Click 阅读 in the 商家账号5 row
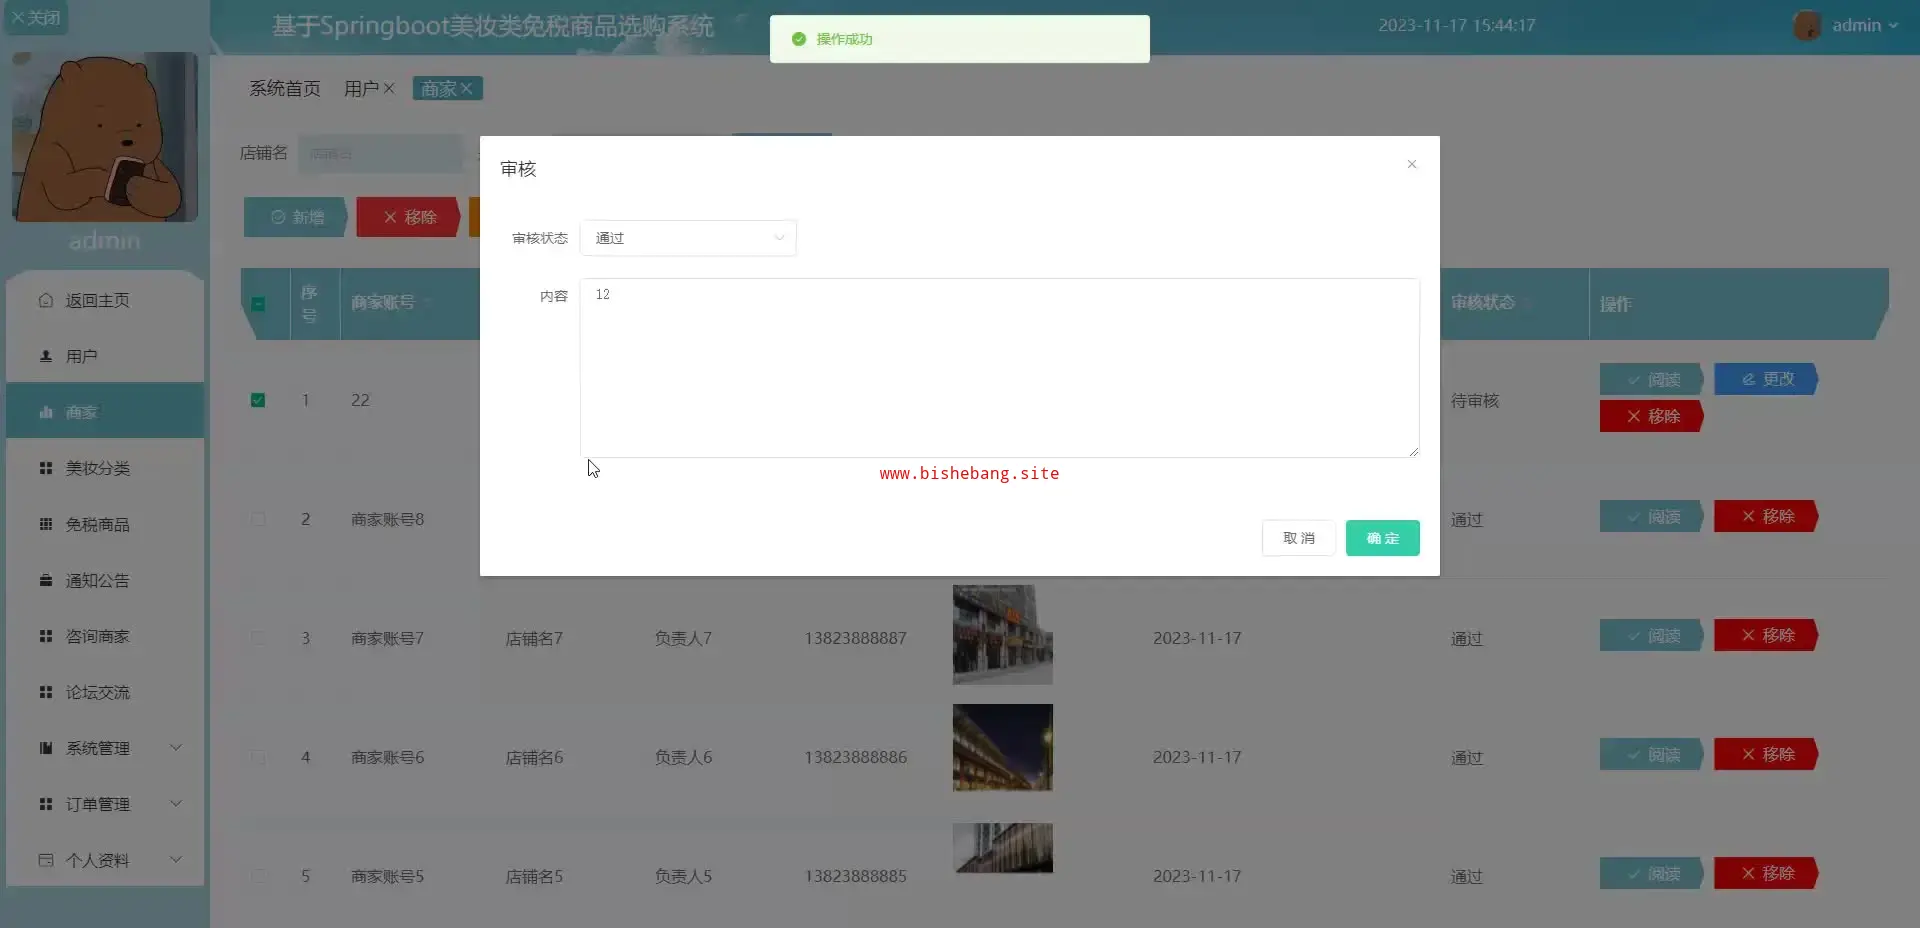The image size is (1920, 928). 1652,874
